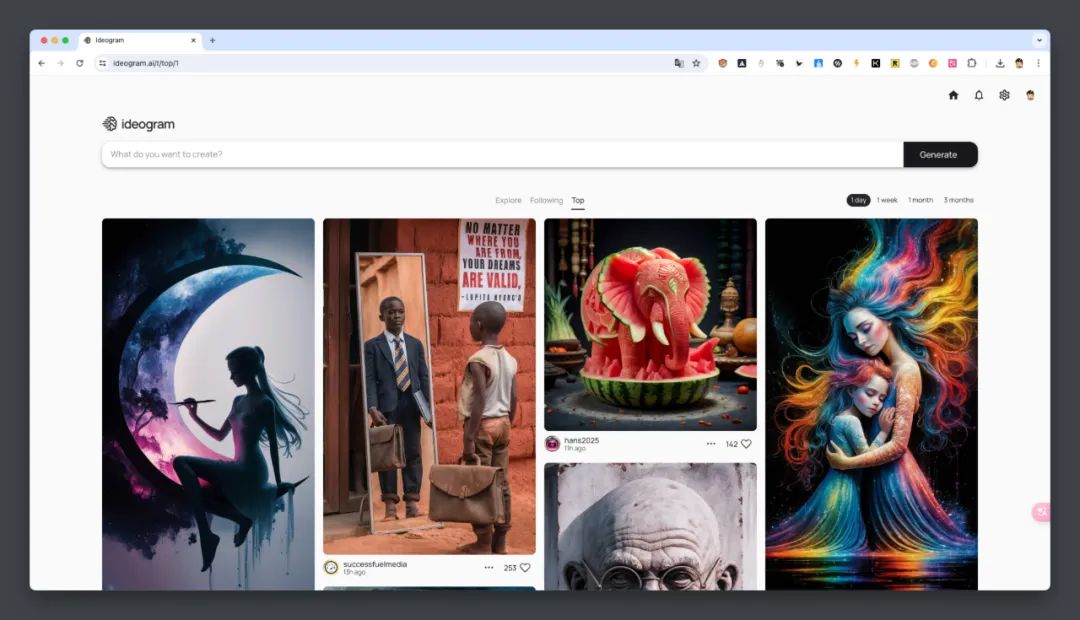Select the Top tab
Image resolution: width=1080 pixels, height=620 pixels.
tap(578, 200)
